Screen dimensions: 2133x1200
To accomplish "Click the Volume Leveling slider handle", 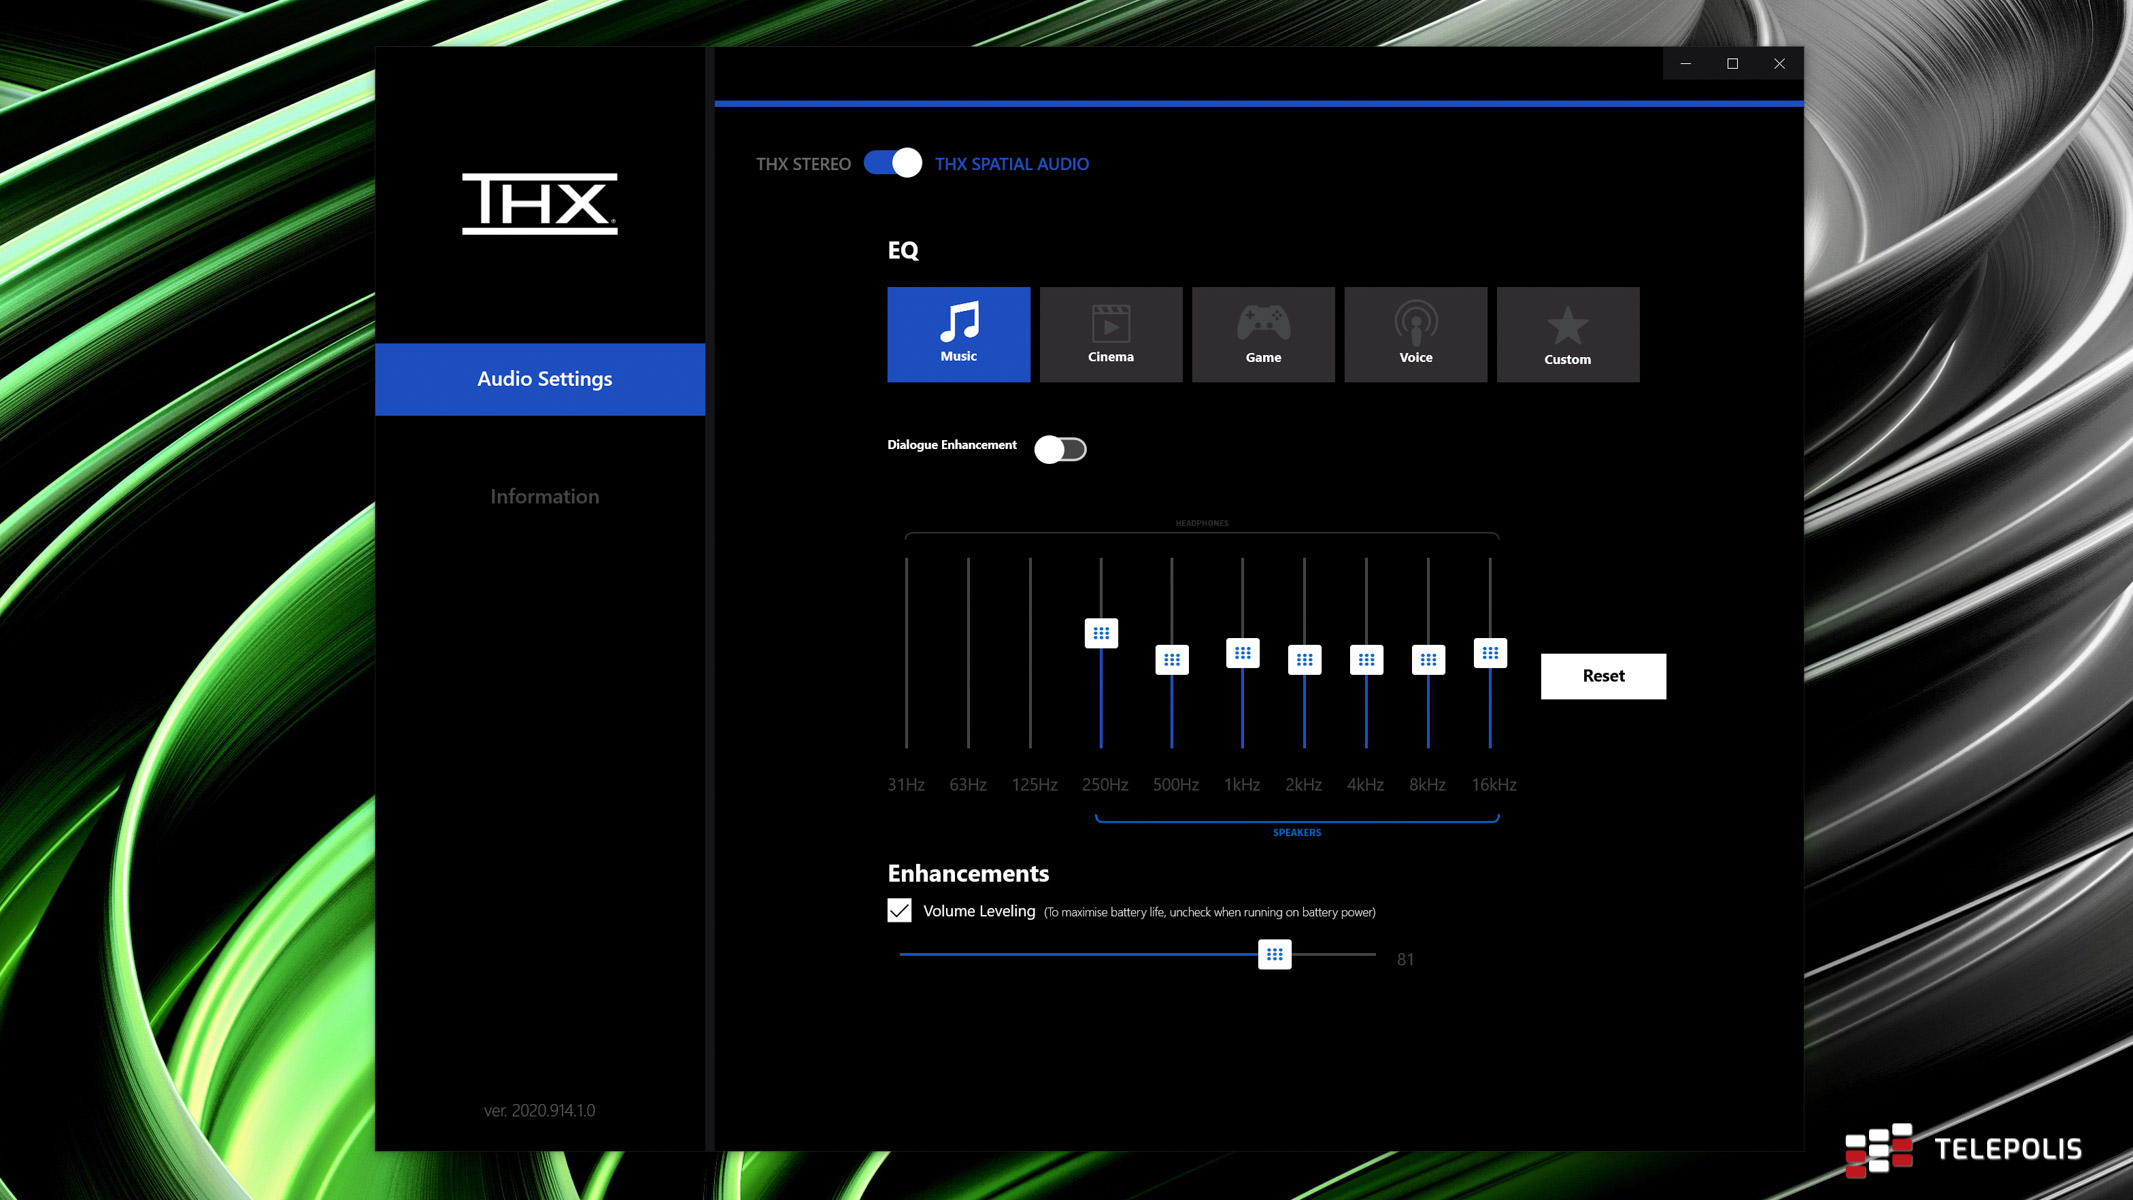I will pos(1274,954).
